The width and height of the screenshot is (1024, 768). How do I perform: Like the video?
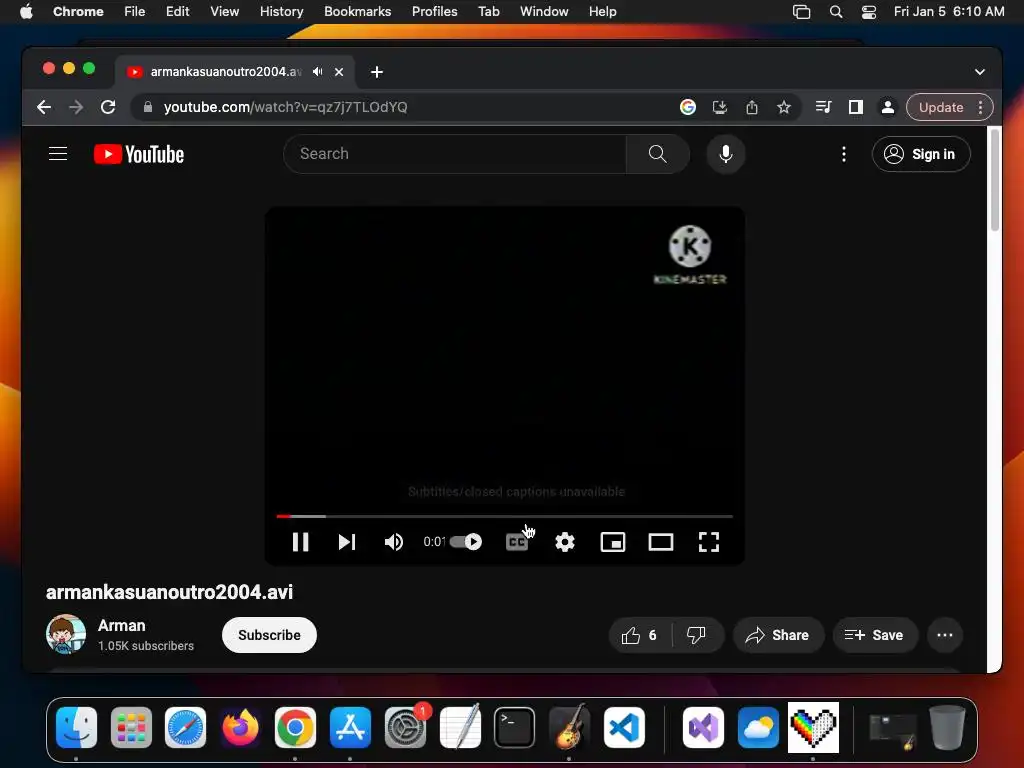pos(640,635)
